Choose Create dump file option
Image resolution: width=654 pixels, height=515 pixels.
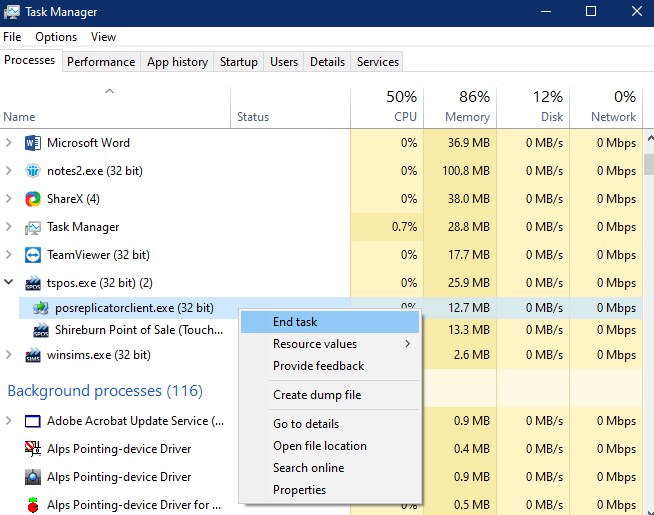pos(330,395)
